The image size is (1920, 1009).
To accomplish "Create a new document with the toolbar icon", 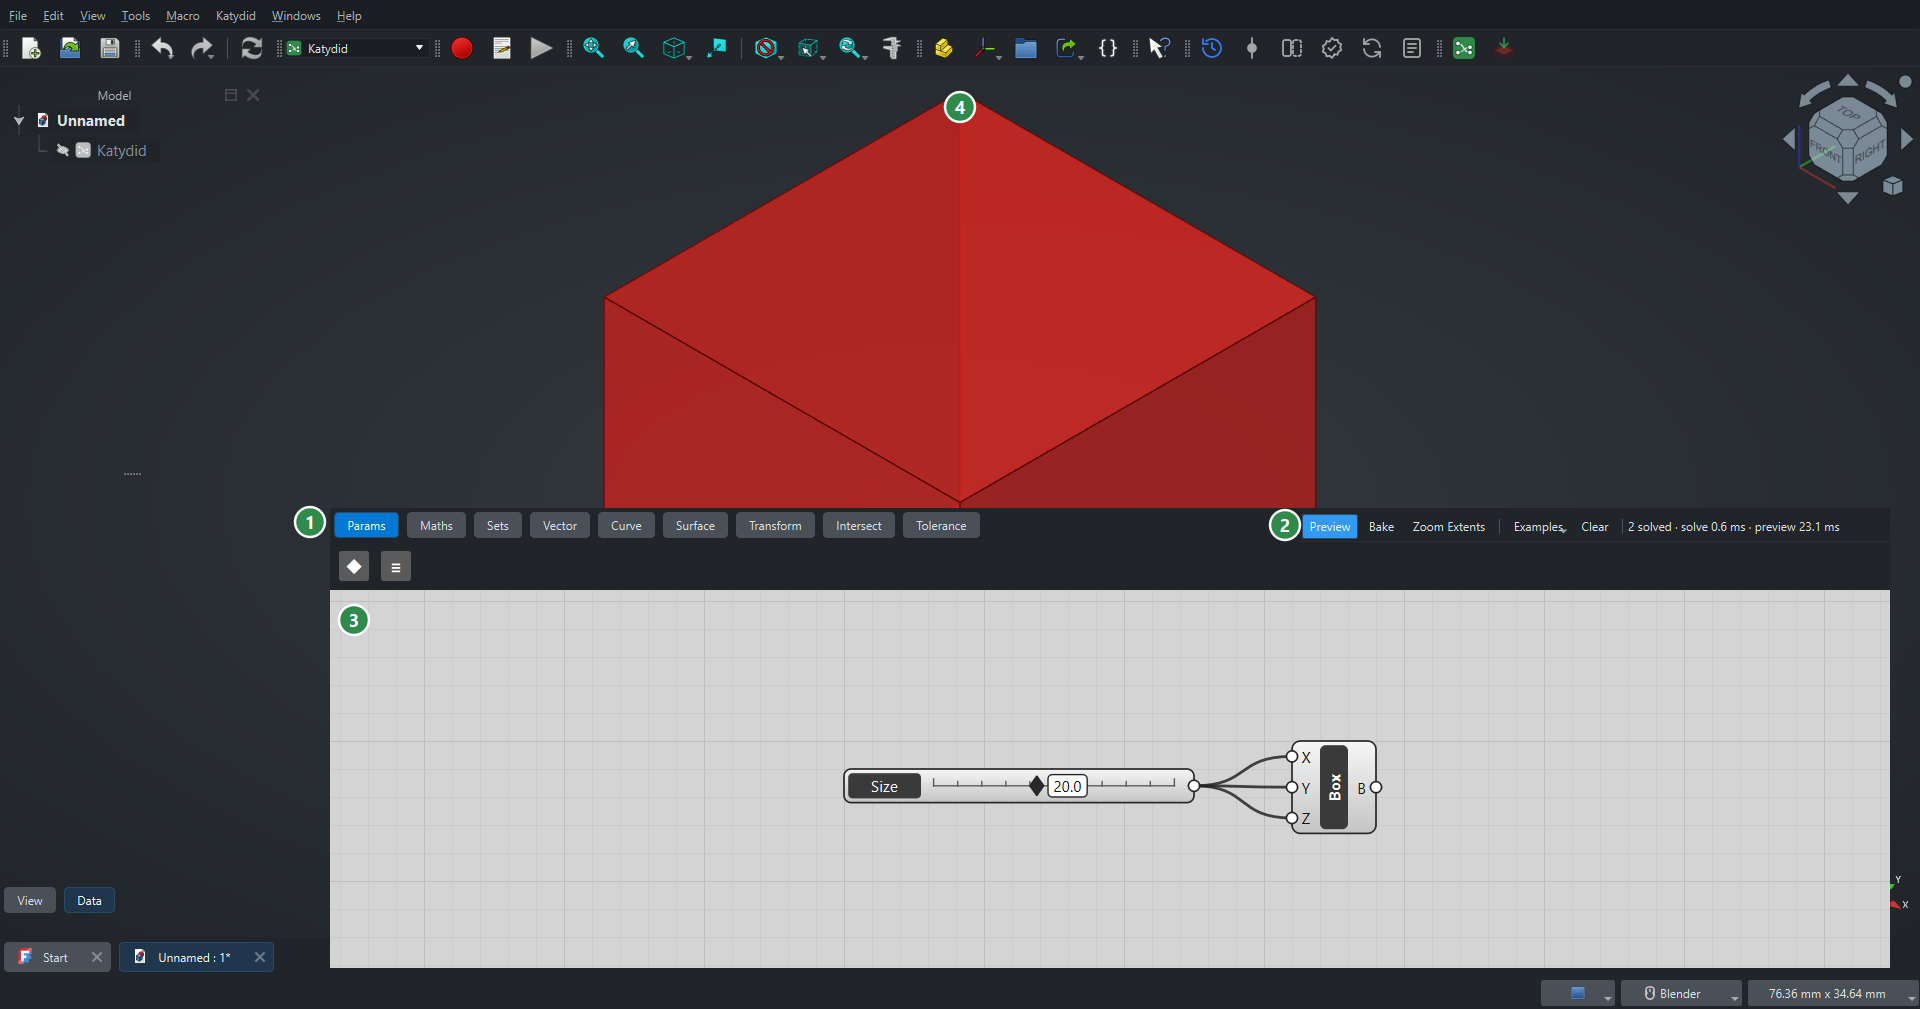I will tap(31, 48).
